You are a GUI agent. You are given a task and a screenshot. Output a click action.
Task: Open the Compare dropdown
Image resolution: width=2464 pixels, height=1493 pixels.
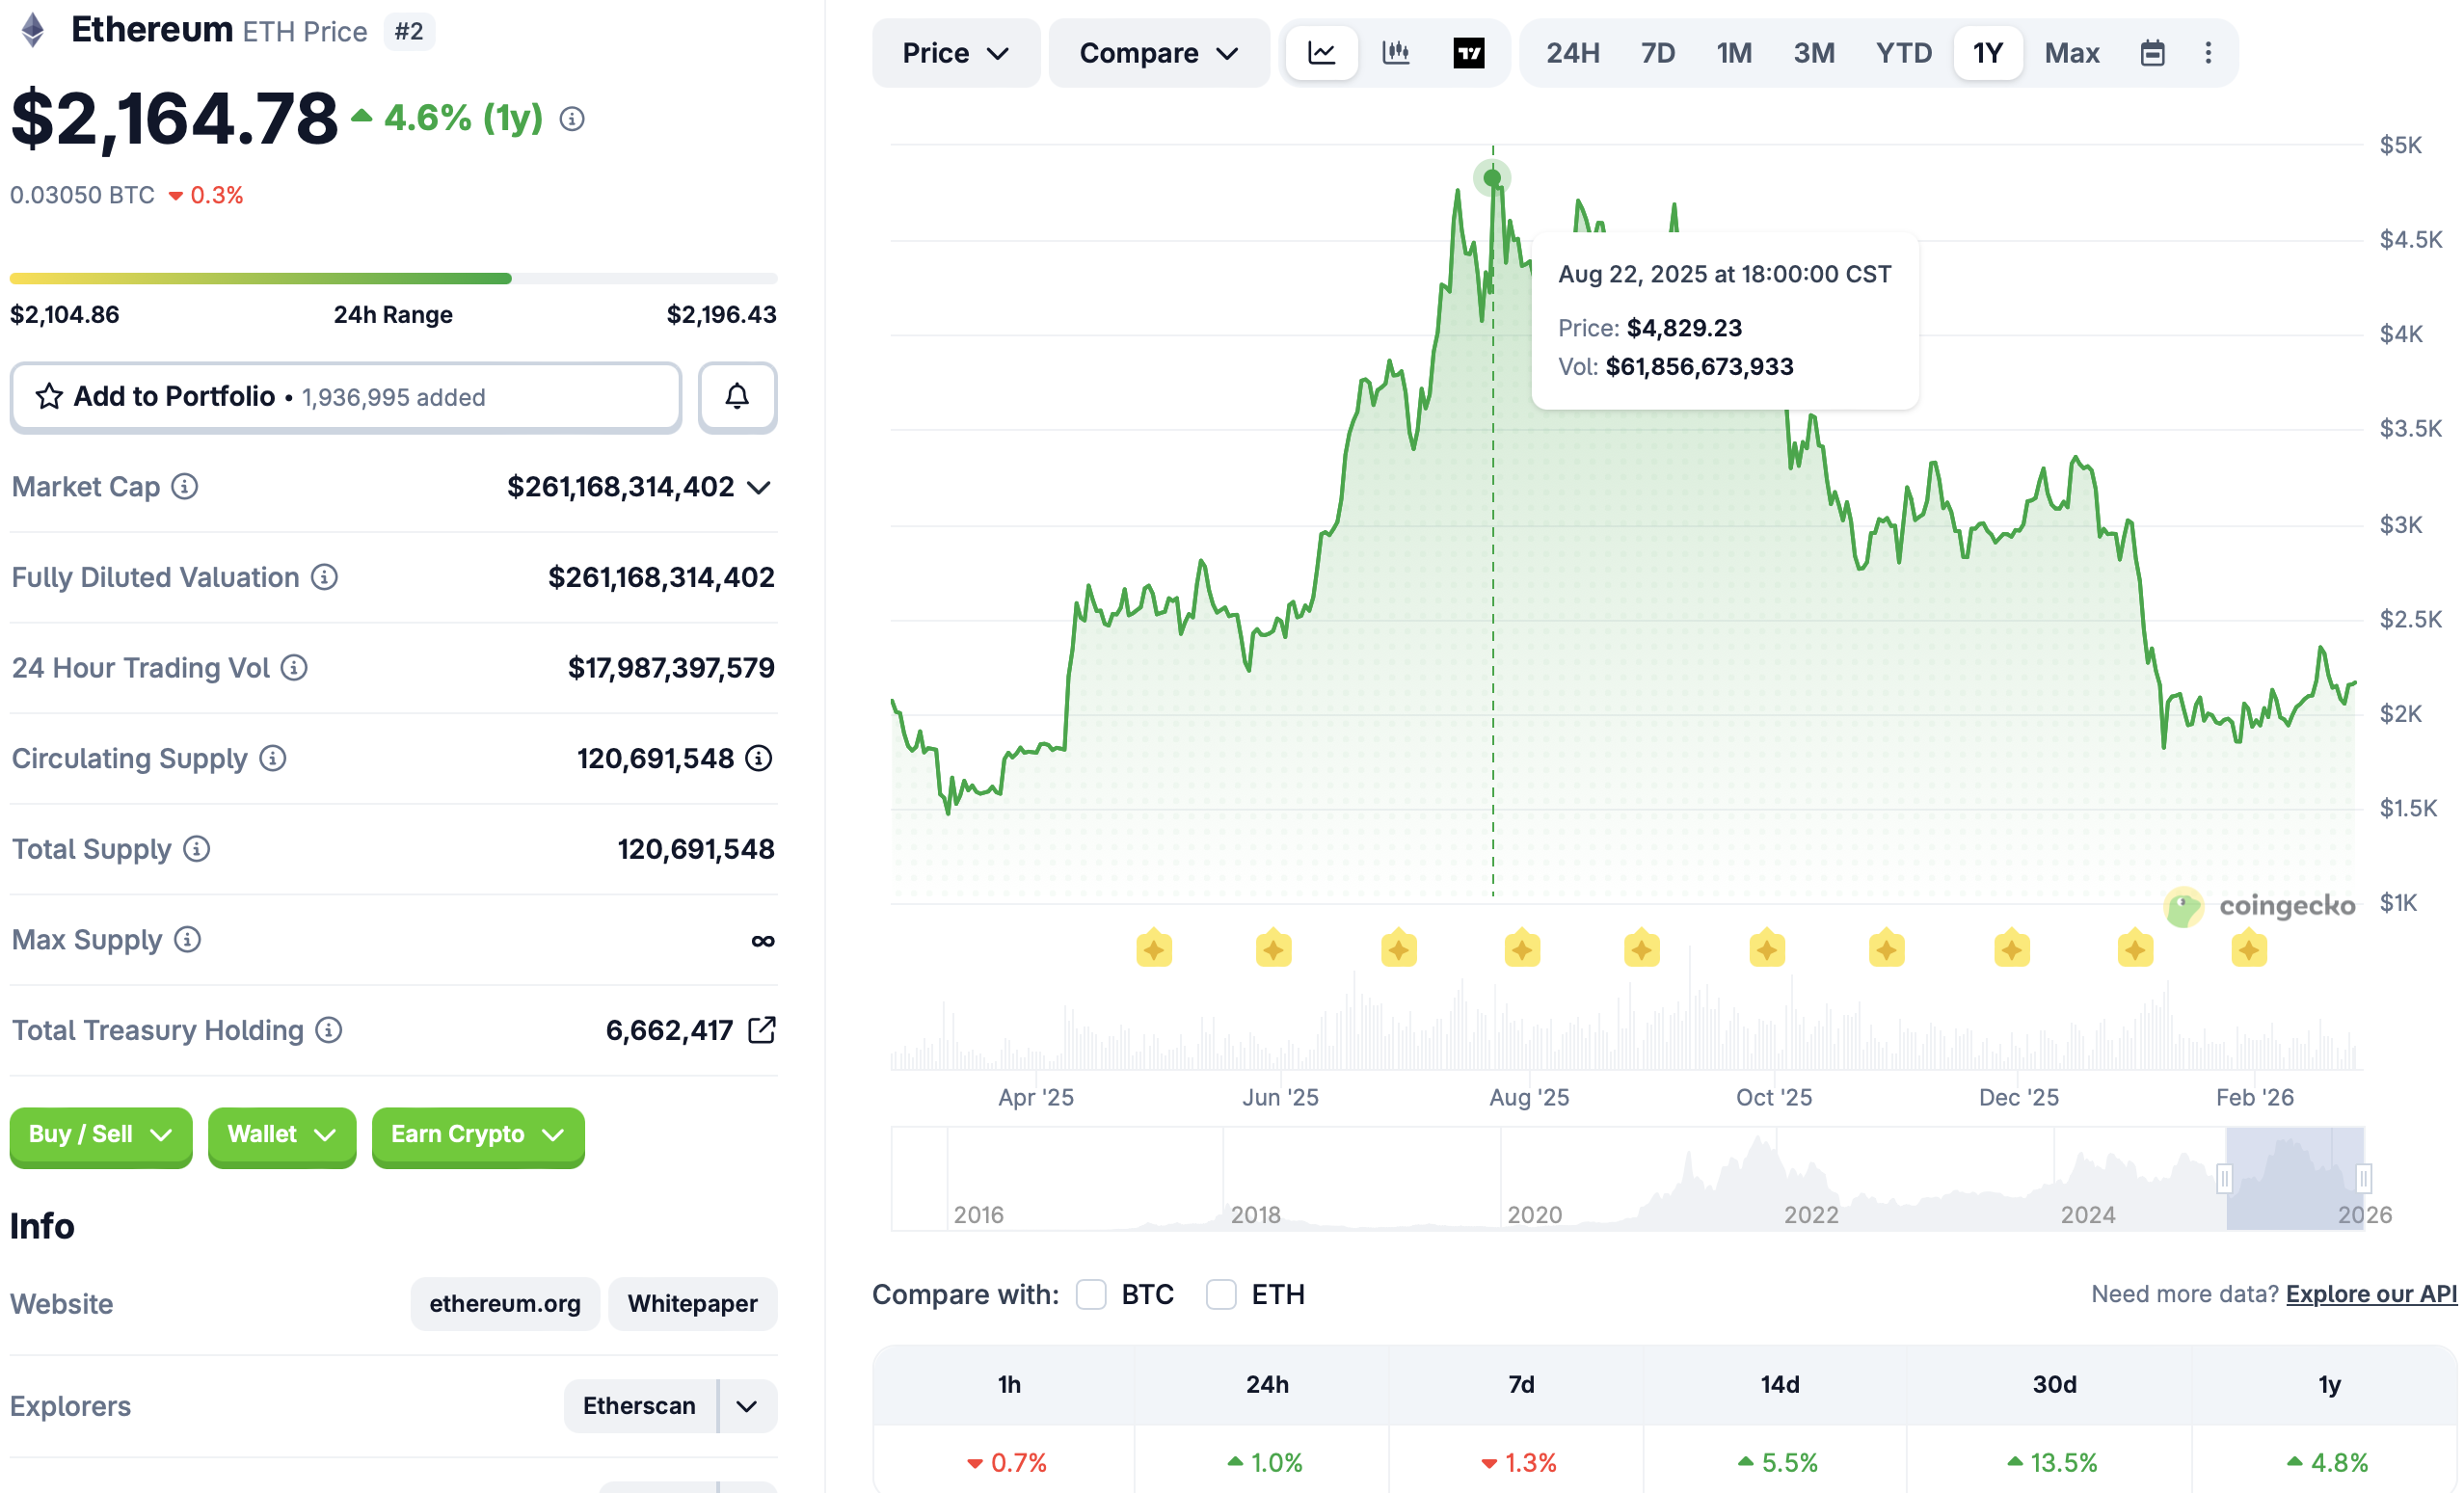point(1158,53)
